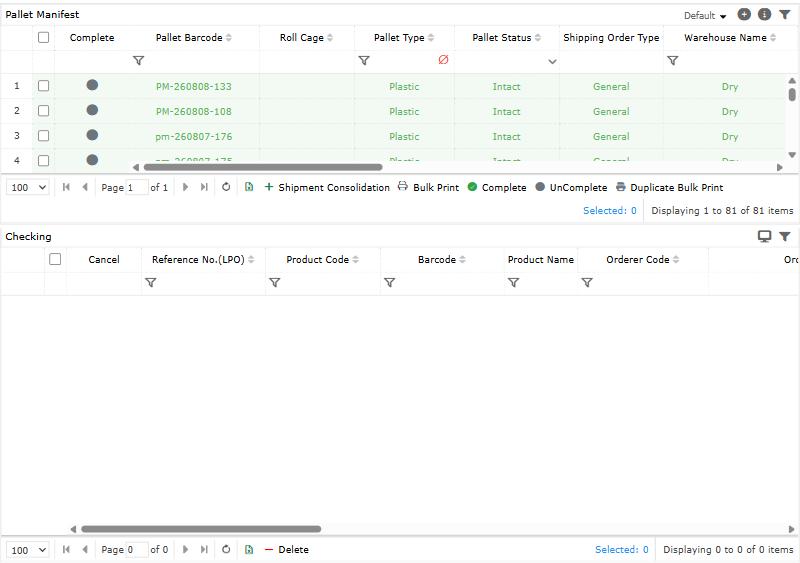Viewport: 800px width, 563px height.
Task: Open Pallet Manifest page size dropdown showing 100
Action: [x=28, y=187]
